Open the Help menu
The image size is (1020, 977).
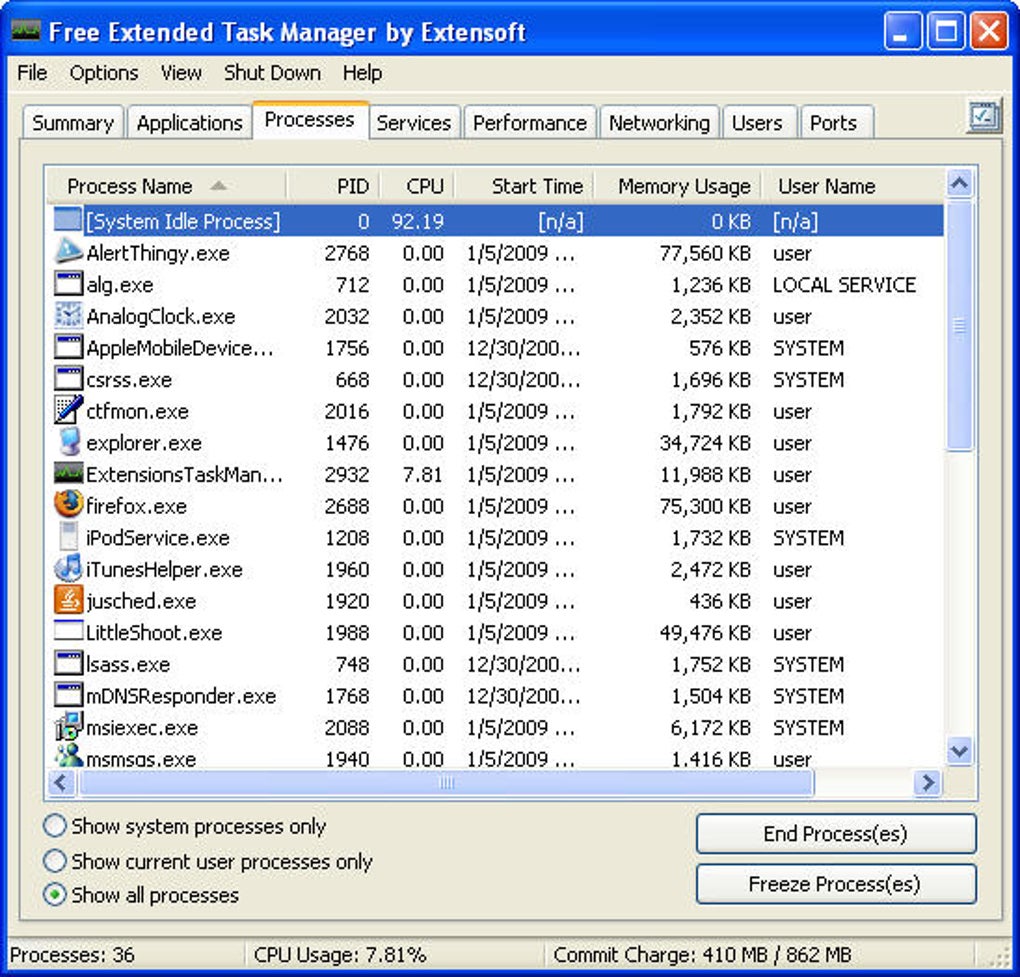tap(362, 73)
